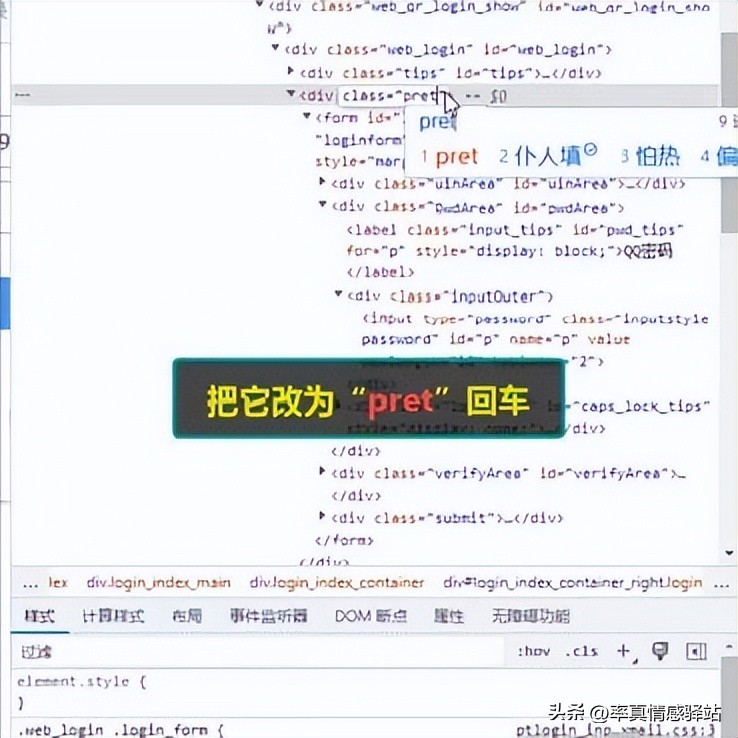Select the div#login_index_container_rightLogin breadcrumb

(x=573, y=583)
